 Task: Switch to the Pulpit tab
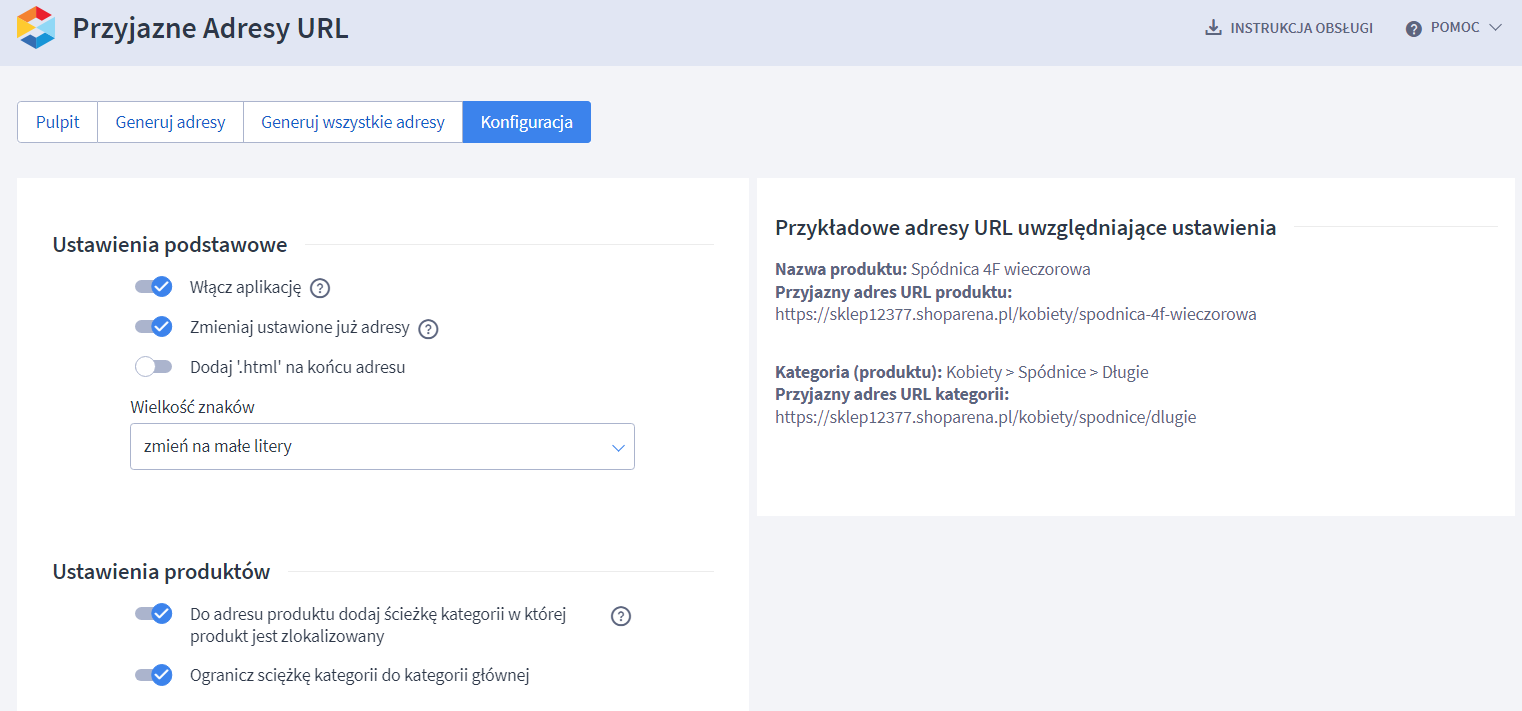click(x=57, y=121)
